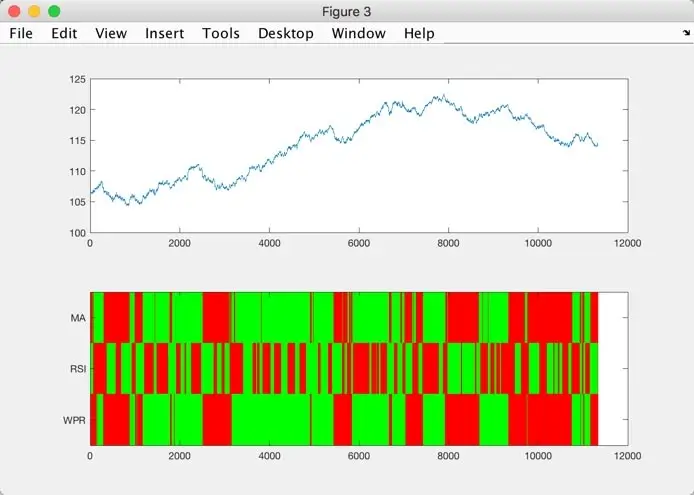Open the Help menu
This screenshot has height=495, width=694.
tap(419, 33)
